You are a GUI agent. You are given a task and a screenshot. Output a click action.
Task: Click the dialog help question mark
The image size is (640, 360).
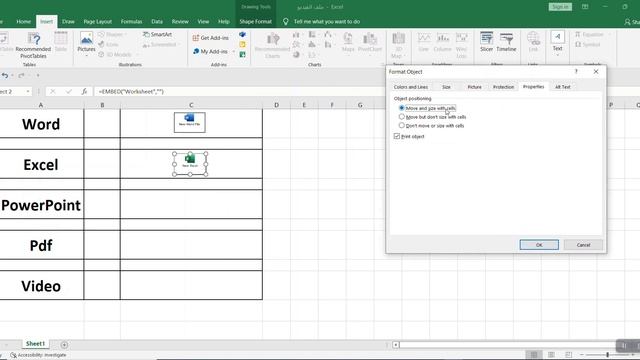[x=576, y=71]
